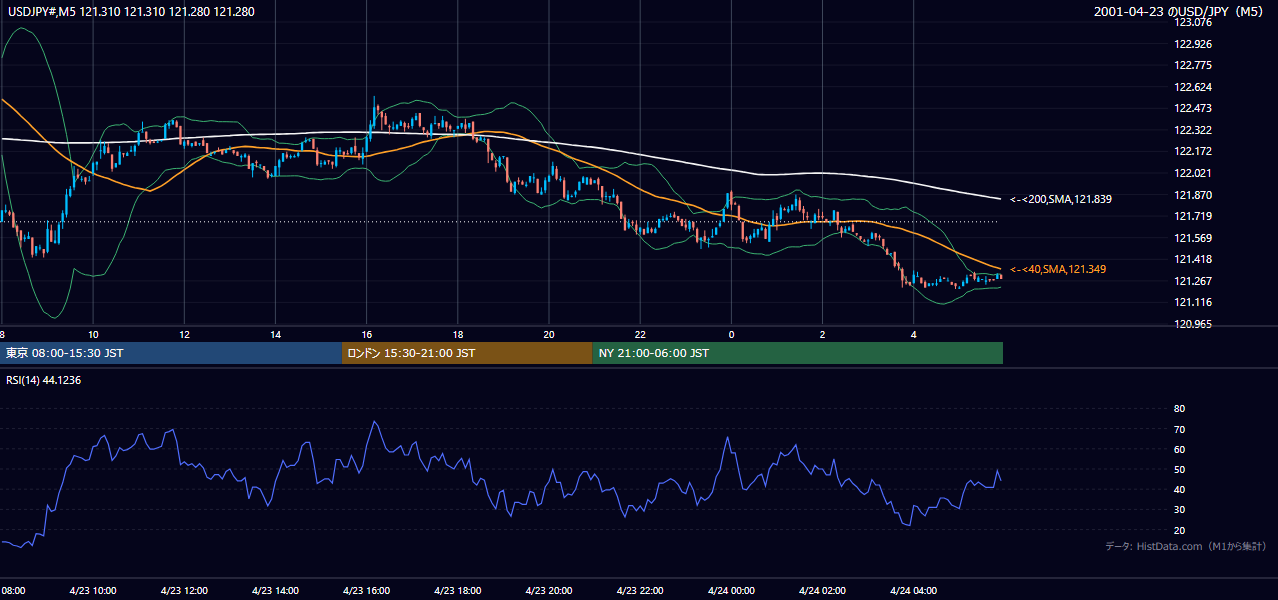The height and width of the screenshot is (600, 1278).
Task: Click RSI axis level 40
Action: [1179, 489]
